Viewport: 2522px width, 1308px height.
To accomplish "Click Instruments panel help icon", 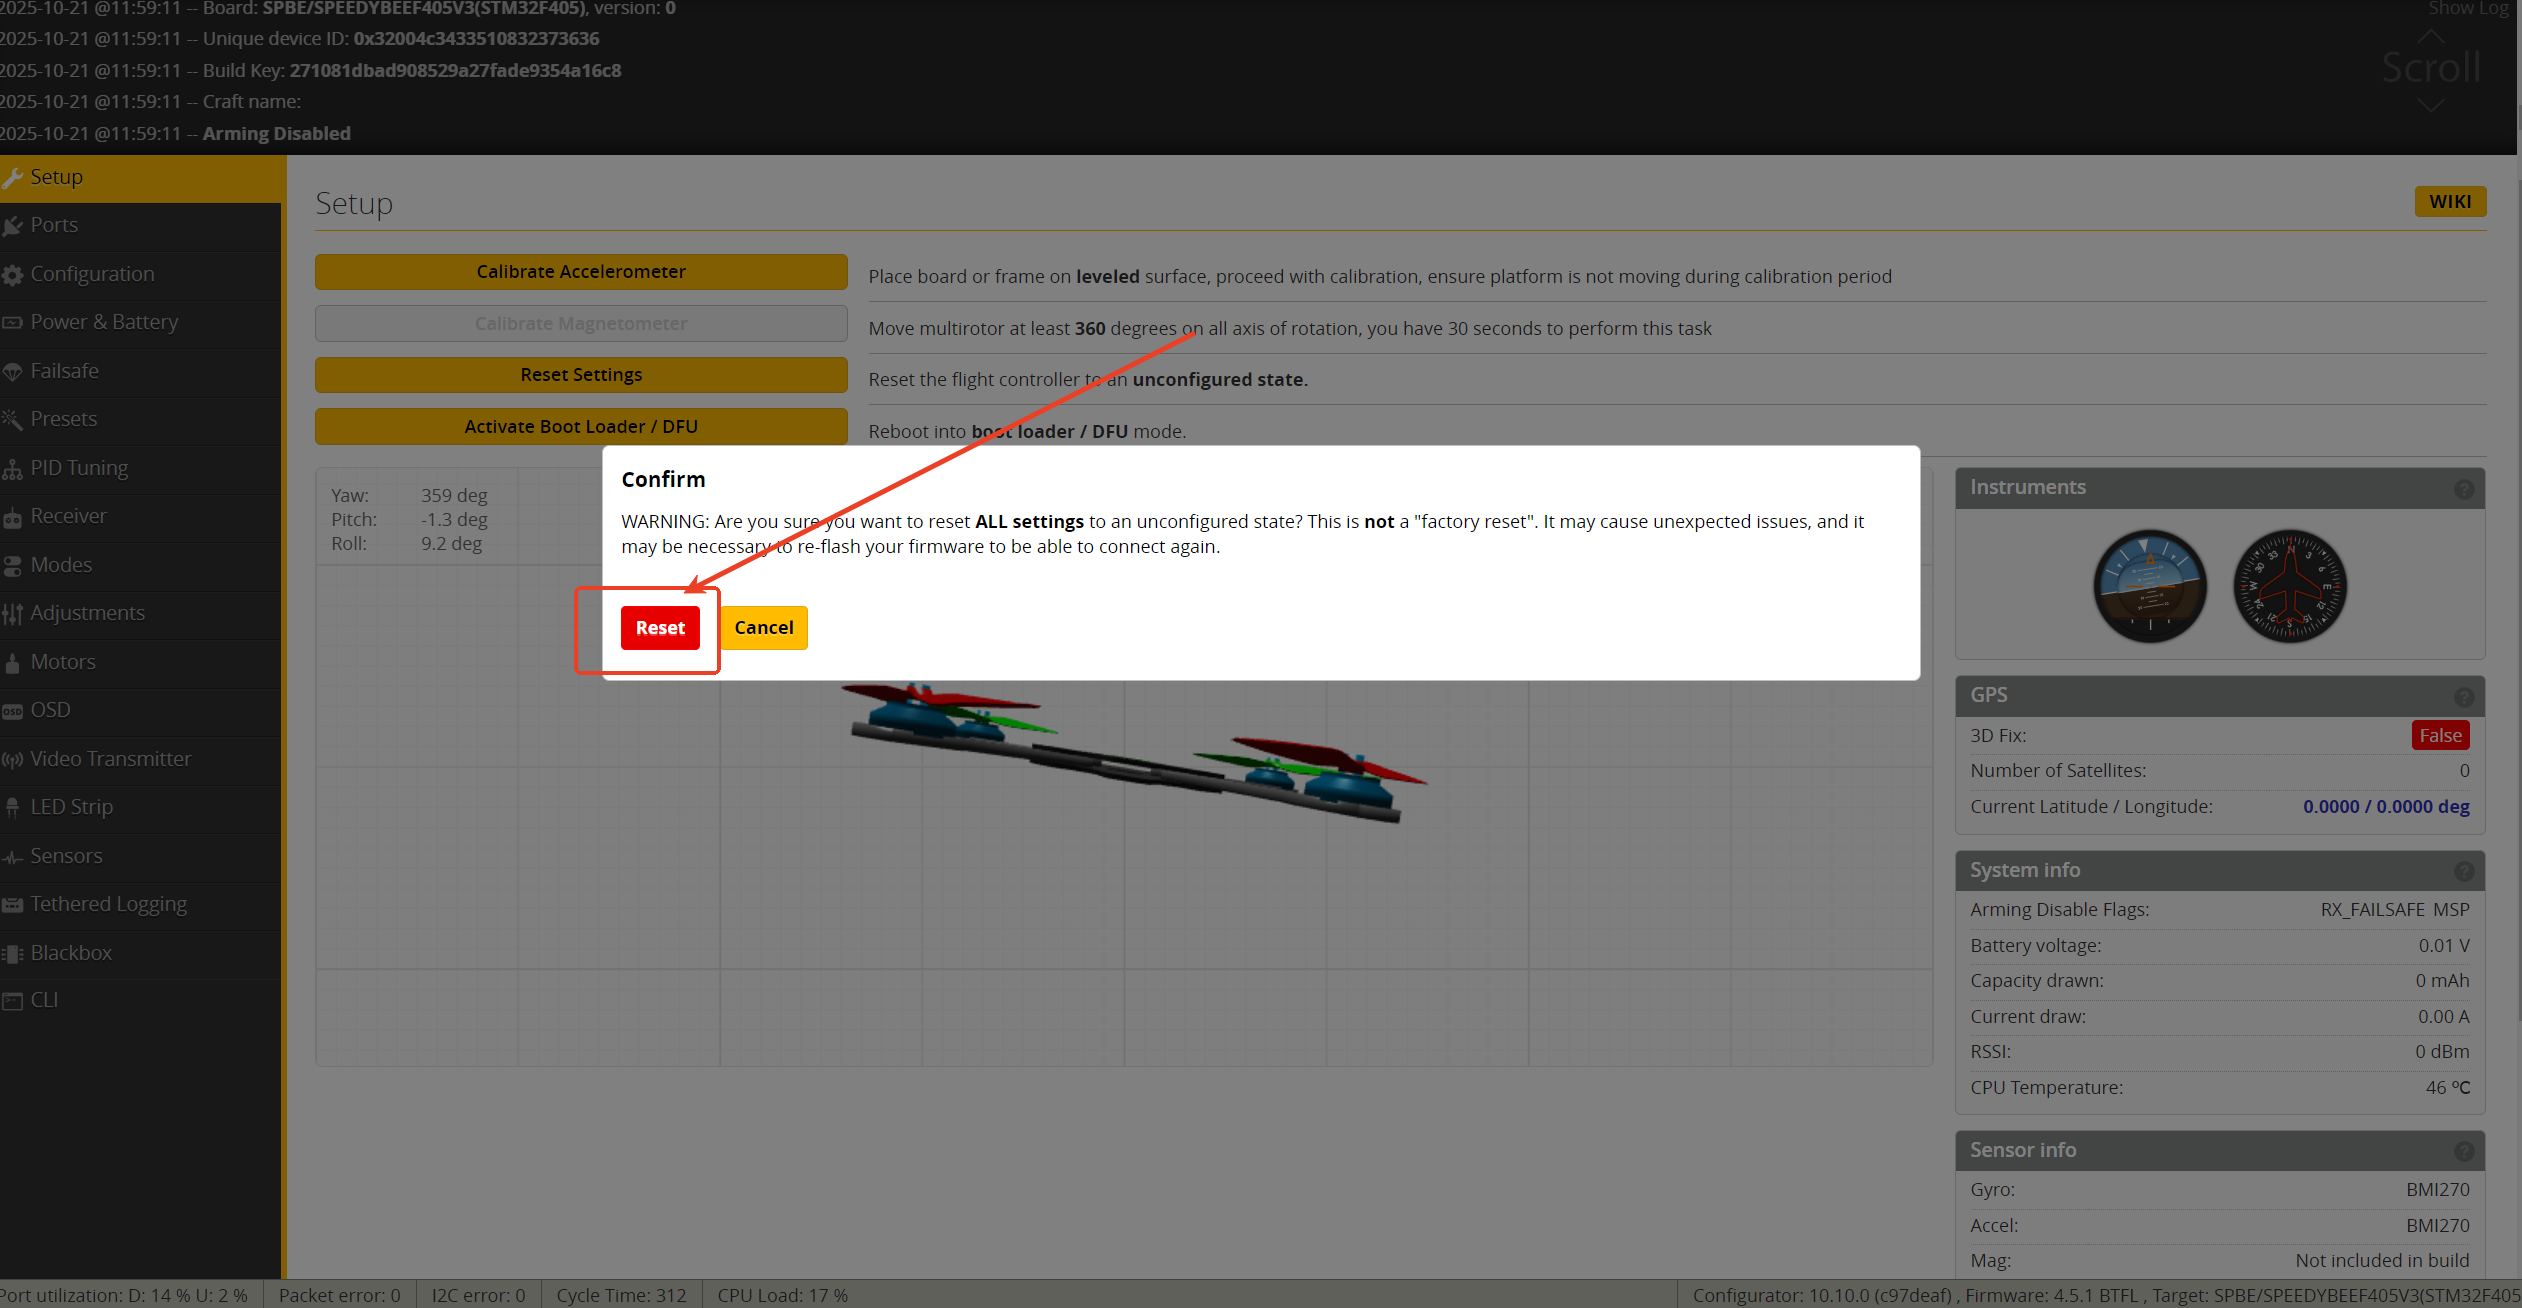I will pos(2463,489).
